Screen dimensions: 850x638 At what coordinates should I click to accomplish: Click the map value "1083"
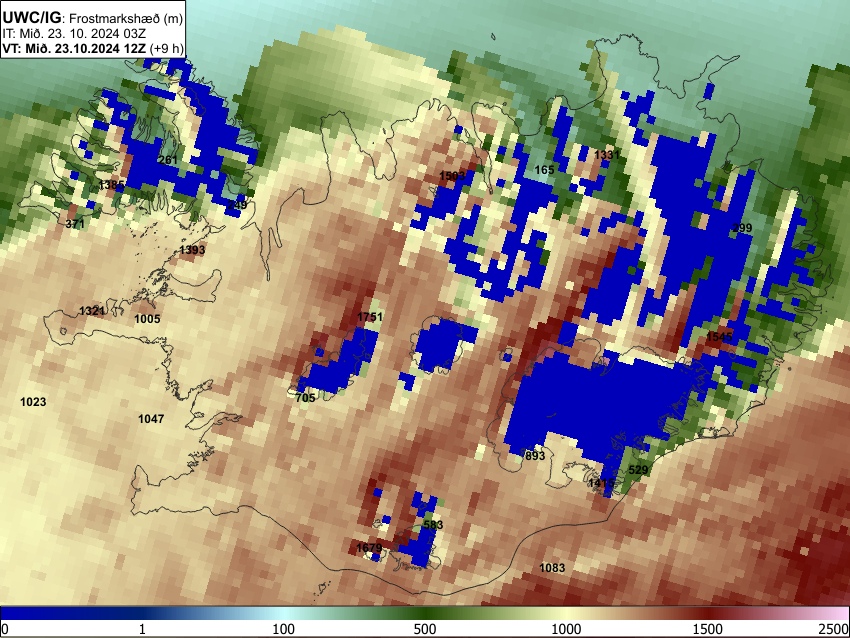click(x=552, y=568)
